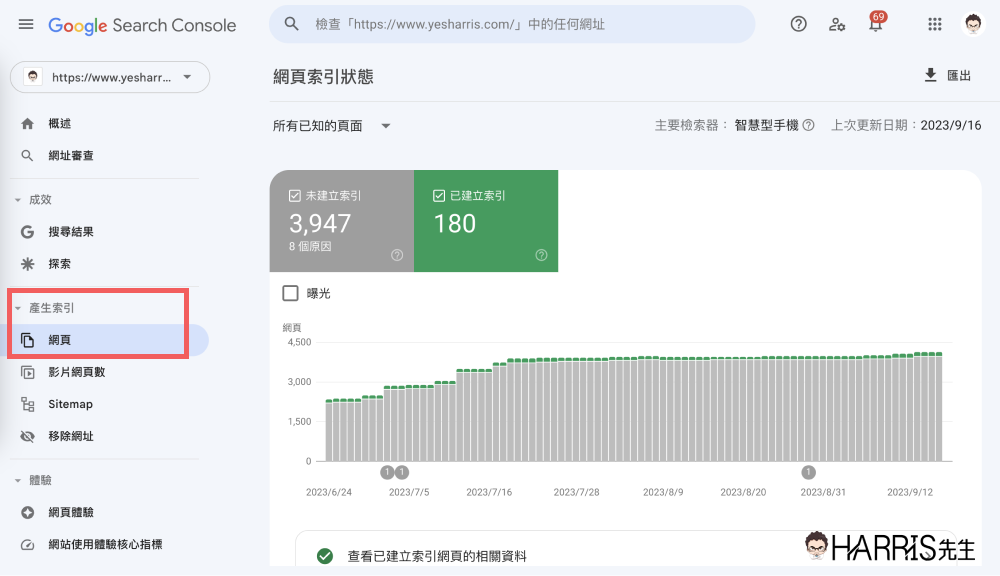The image size is (1000, 576).
Task: Click the 2023/6/24 axis date label
Action: click(328, 492)
